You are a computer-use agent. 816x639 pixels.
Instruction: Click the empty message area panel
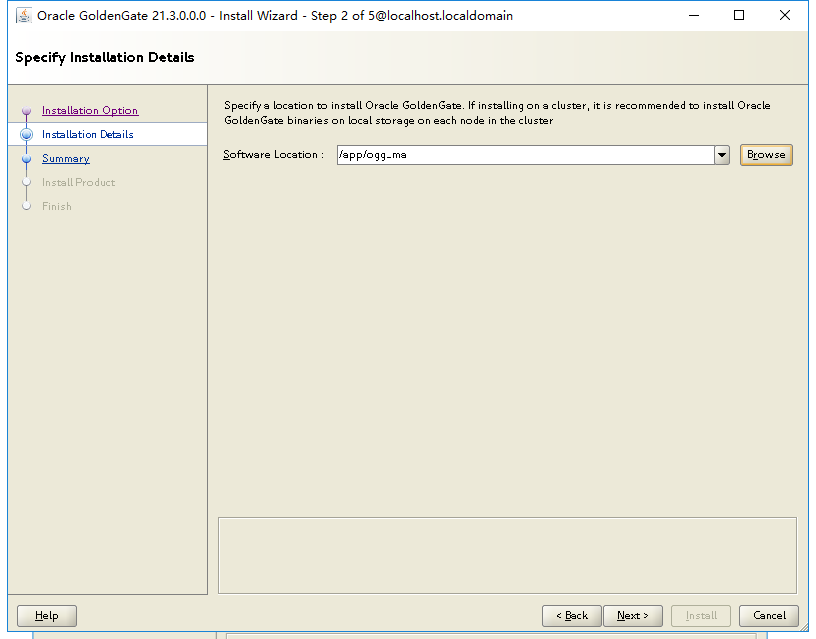(507, 555)
